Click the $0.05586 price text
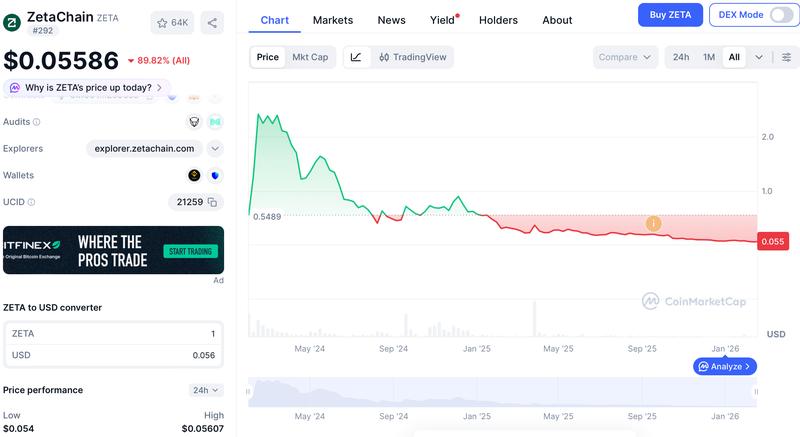The image size is (800, 437). 61,60
